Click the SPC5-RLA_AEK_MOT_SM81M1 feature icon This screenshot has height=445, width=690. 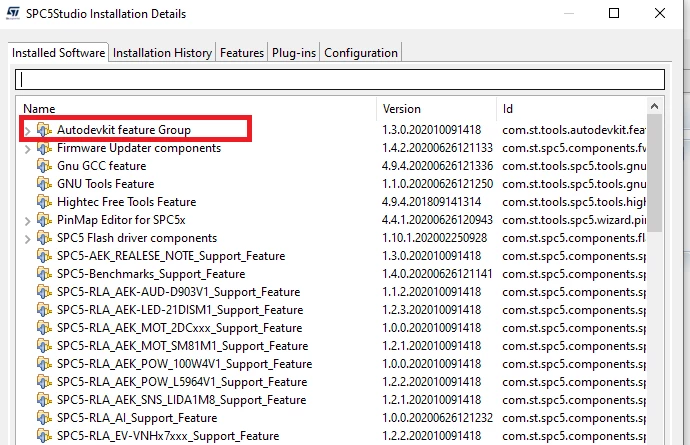pyautogui.click(x=44, y=346)
